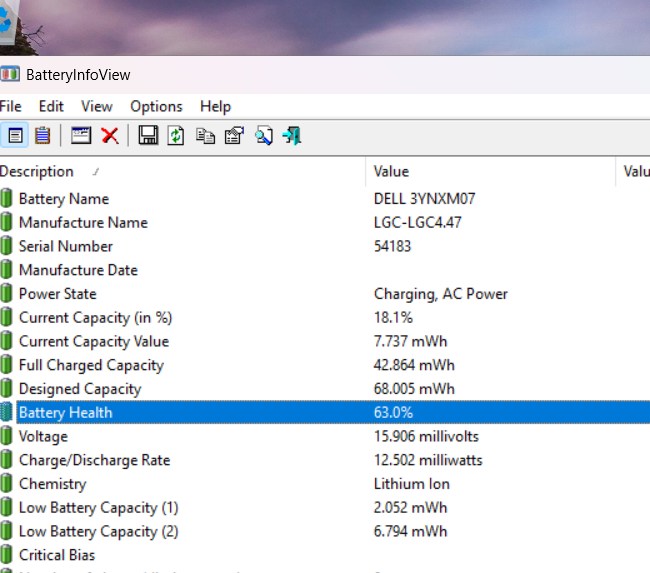650x573 pixels.
Task: Click the battery icon beside Battery Name
Action: (x=6, y=198)
